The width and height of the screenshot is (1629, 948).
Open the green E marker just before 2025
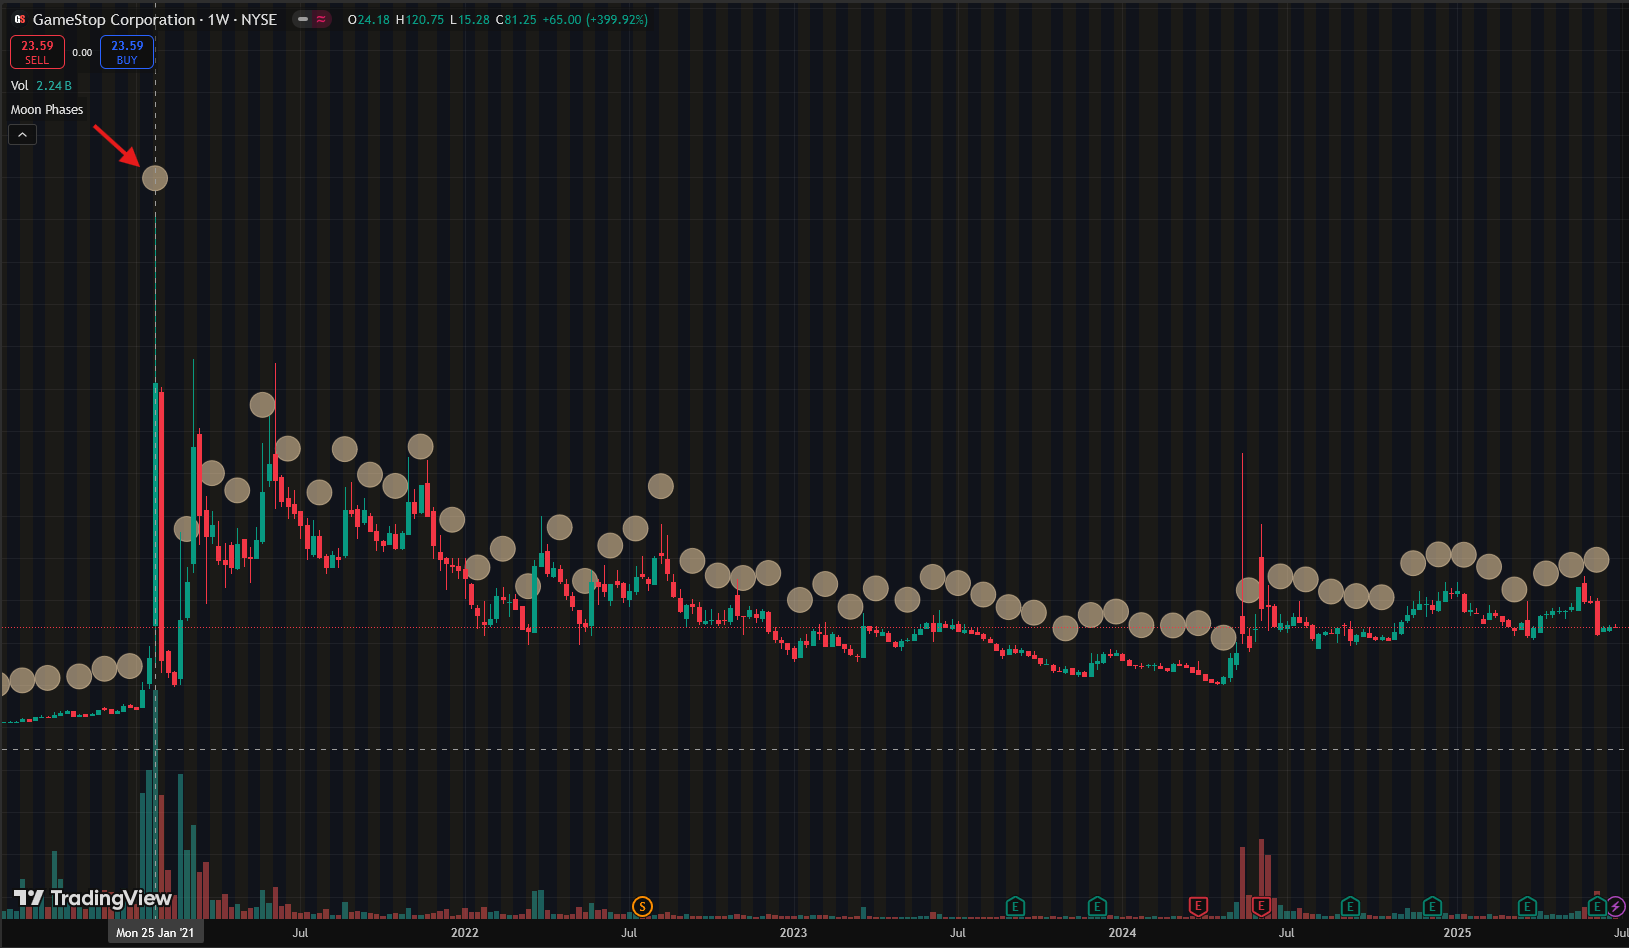(1432, 907)
